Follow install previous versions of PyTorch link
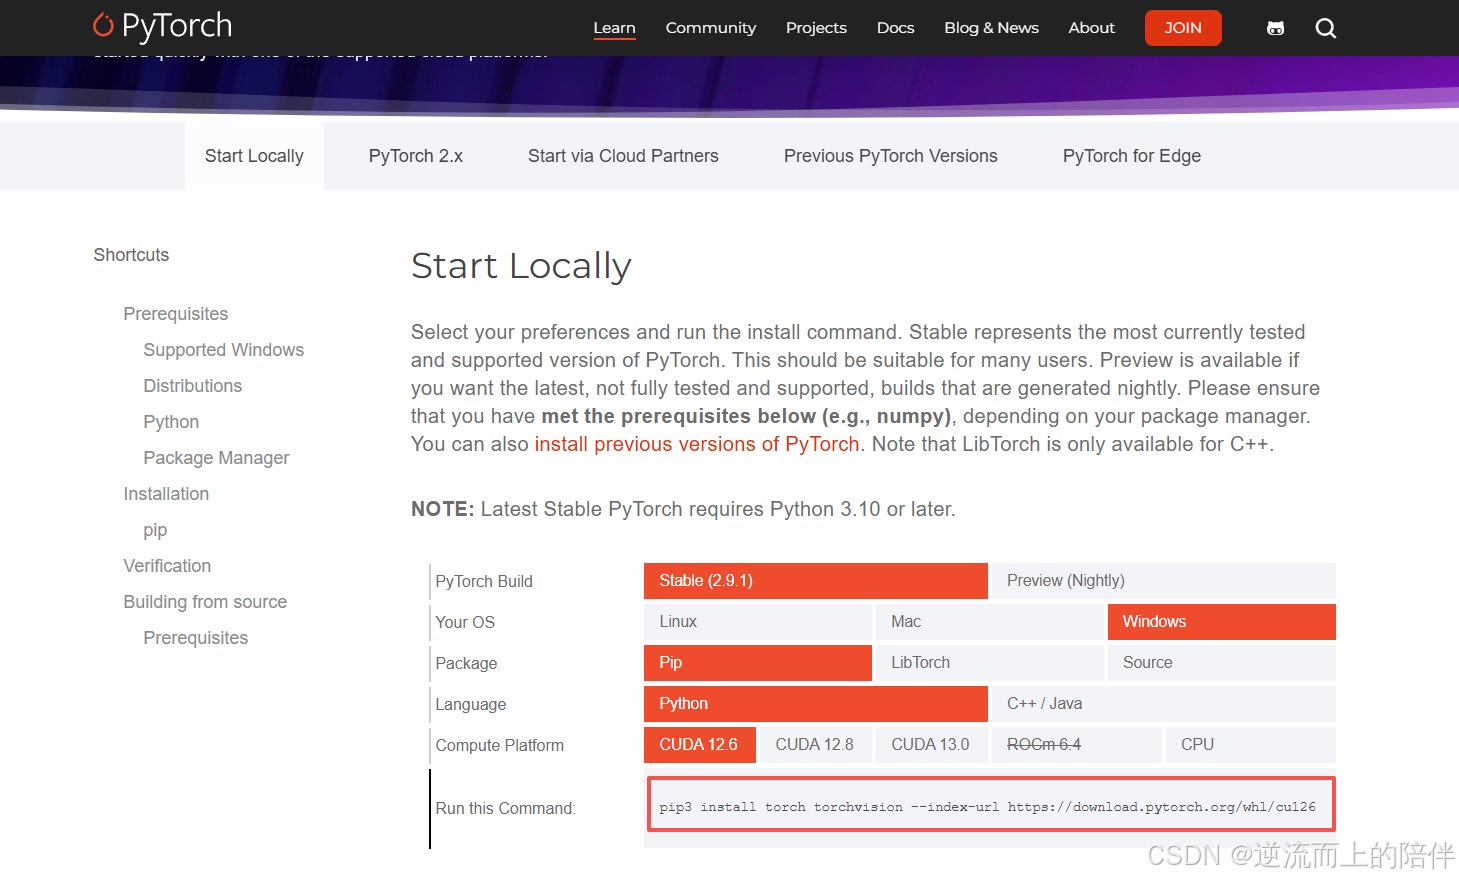 [x=697, y=444]
